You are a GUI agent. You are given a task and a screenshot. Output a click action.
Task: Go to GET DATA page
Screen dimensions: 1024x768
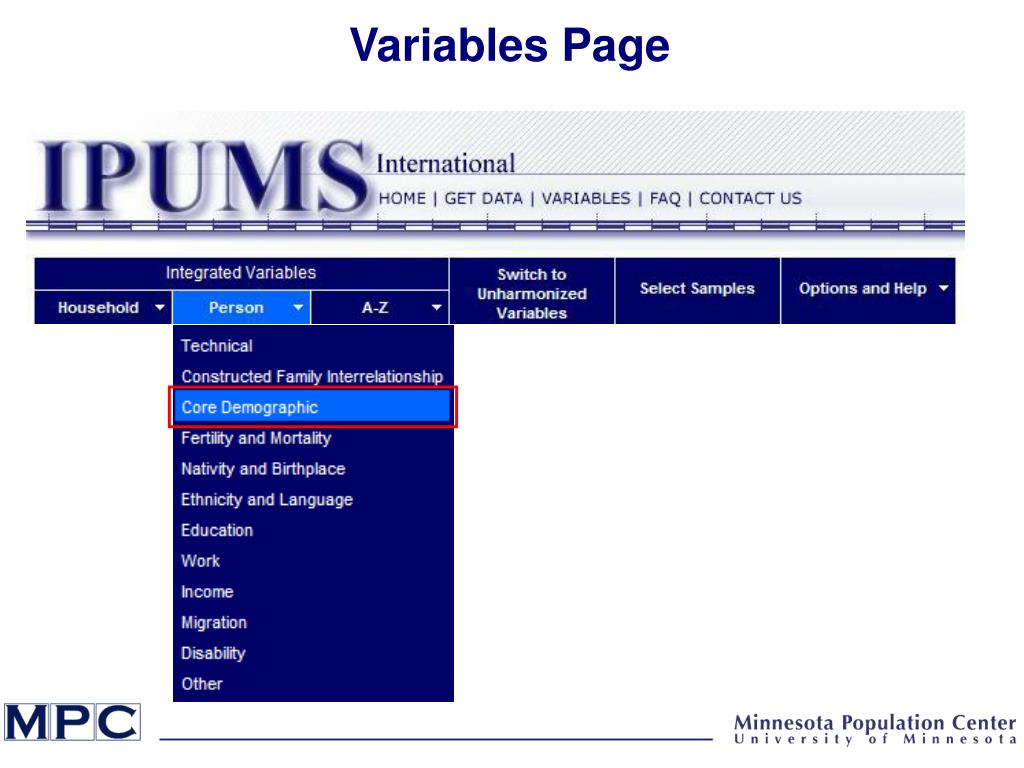tap(483, 199)
